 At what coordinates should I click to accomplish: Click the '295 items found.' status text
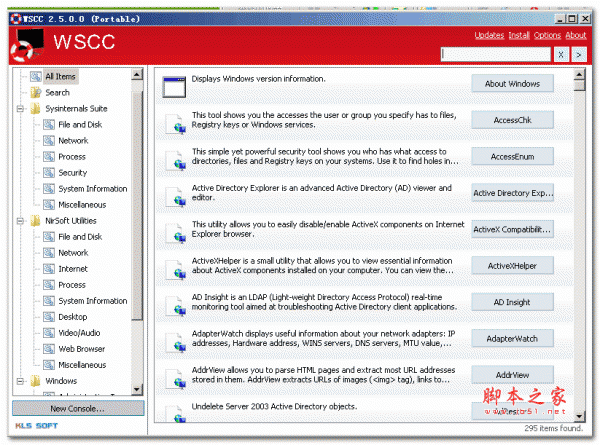pos(554,428)
